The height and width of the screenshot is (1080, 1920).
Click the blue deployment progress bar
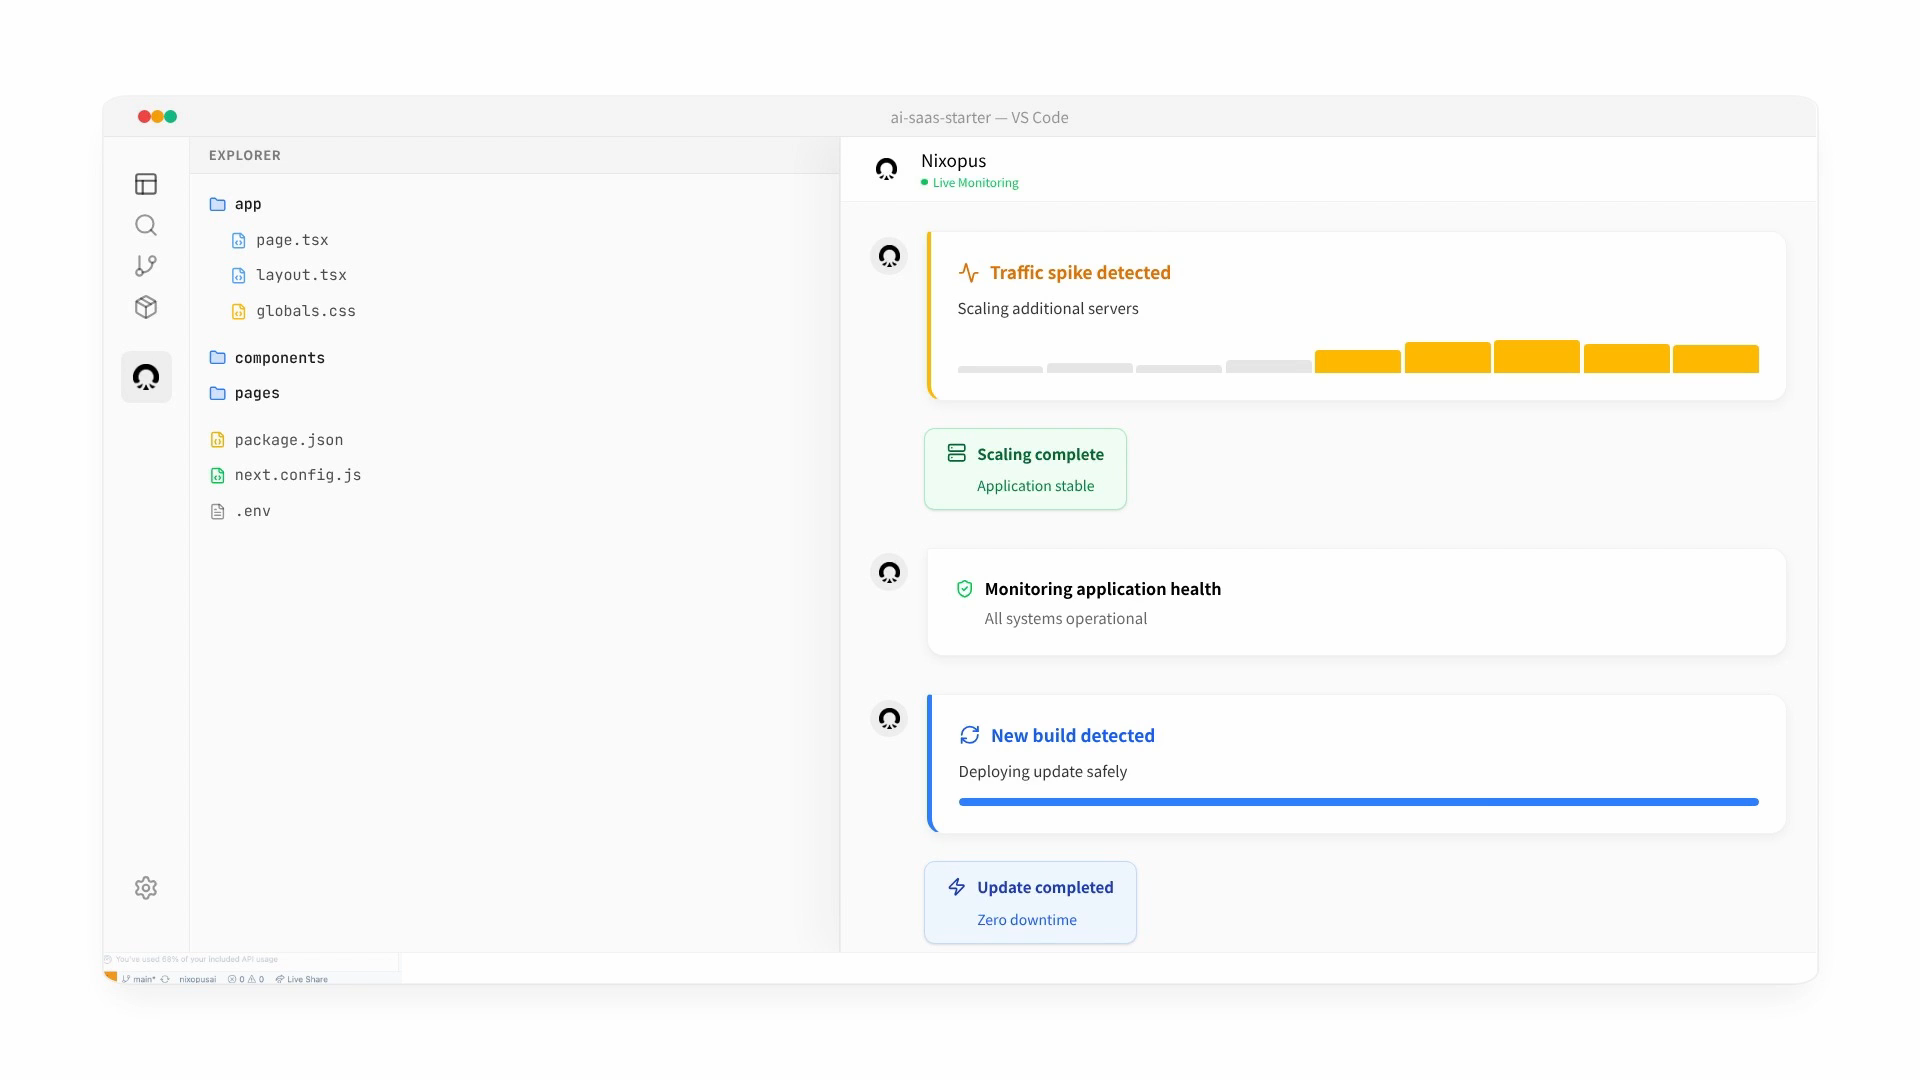point(1358,802)
